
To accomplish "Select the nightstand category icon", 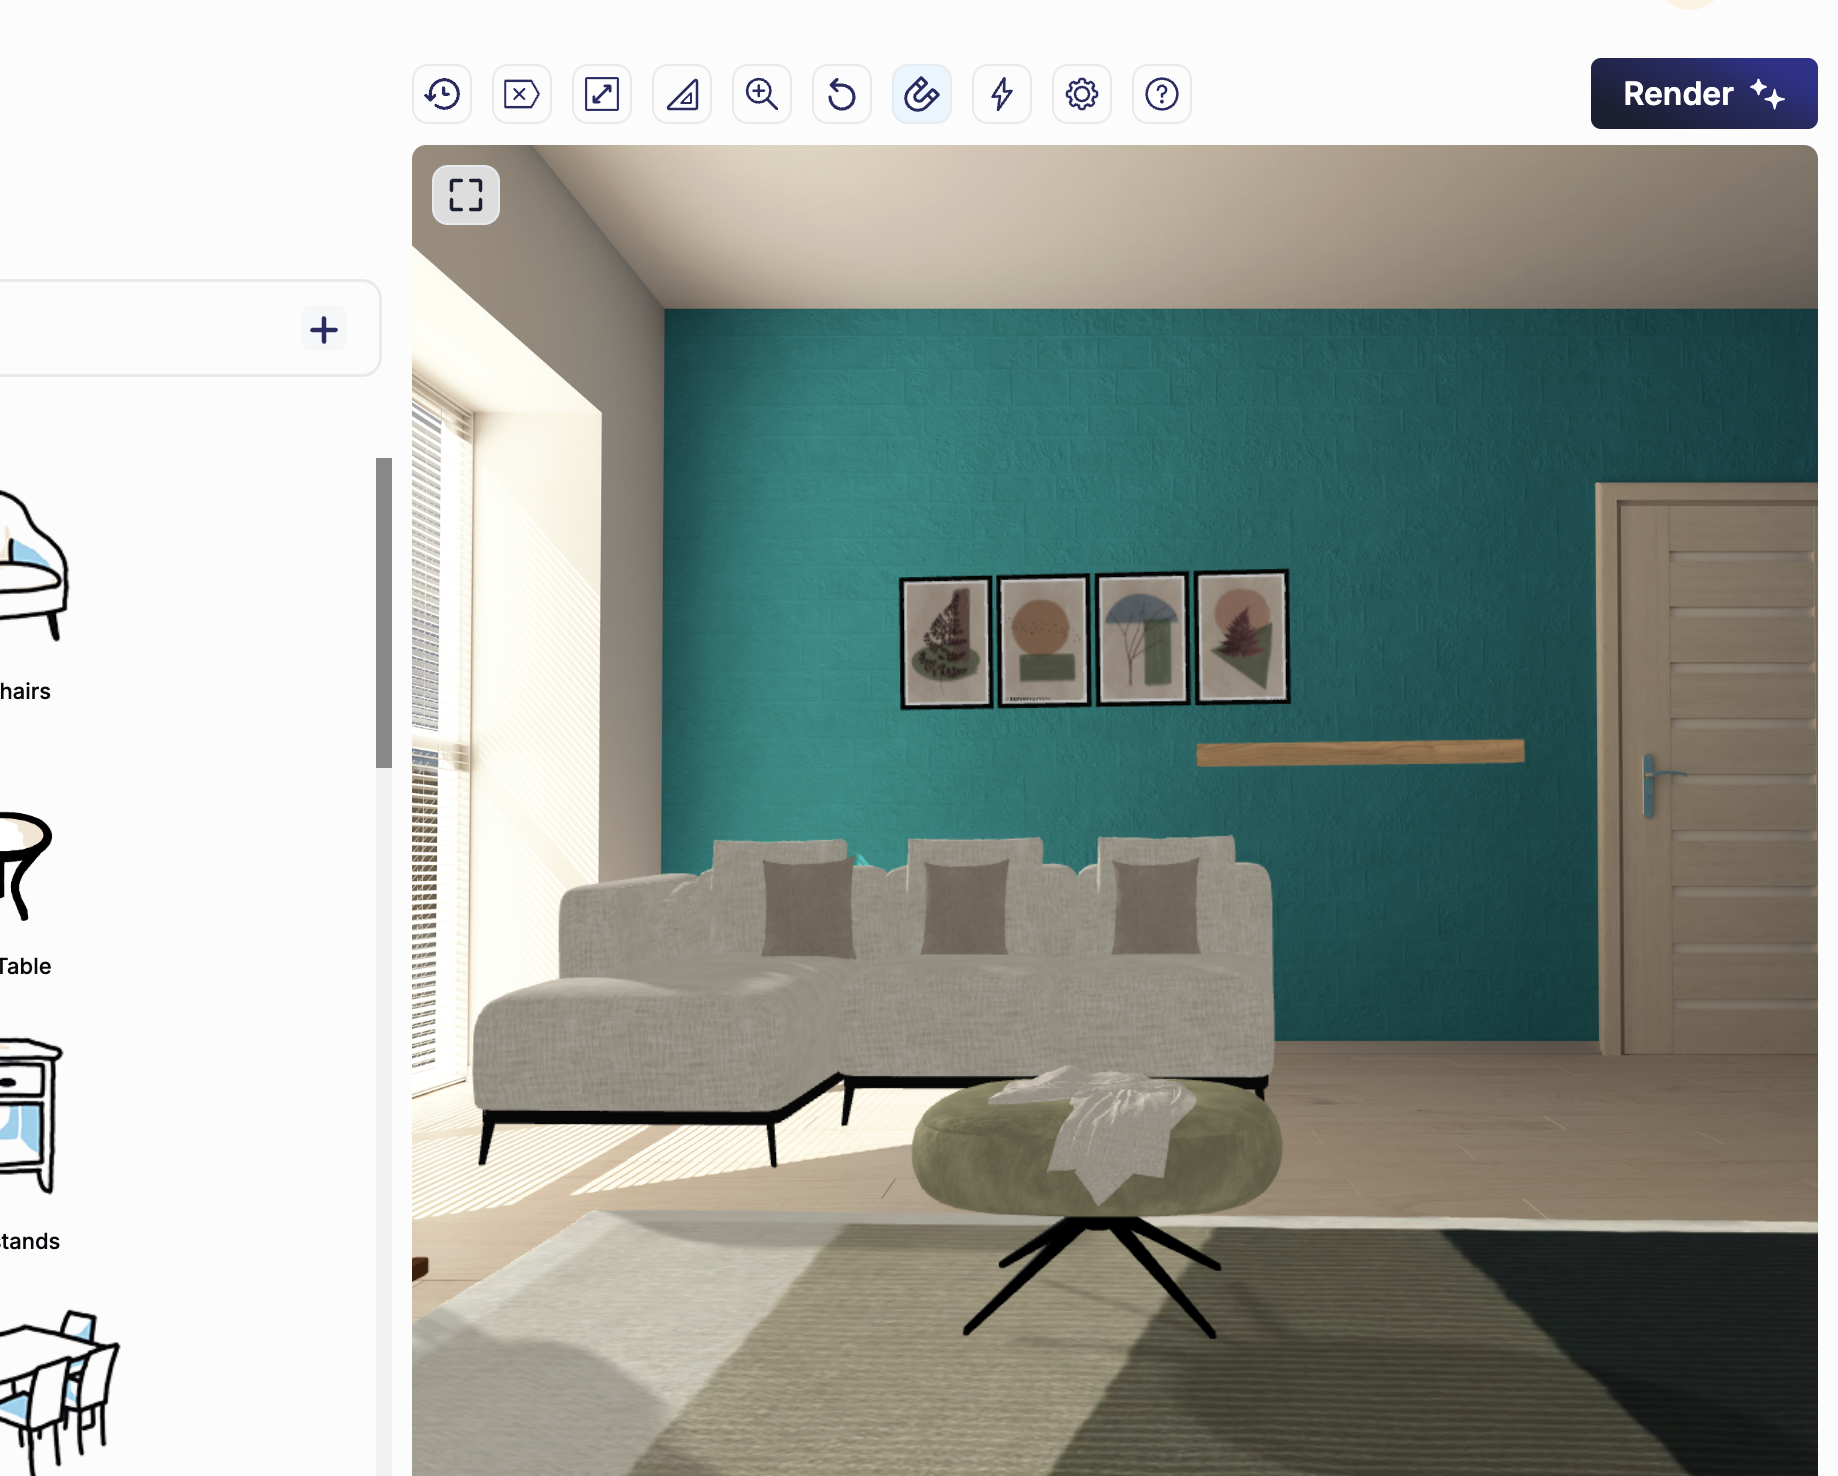I will click(30, 1116).
